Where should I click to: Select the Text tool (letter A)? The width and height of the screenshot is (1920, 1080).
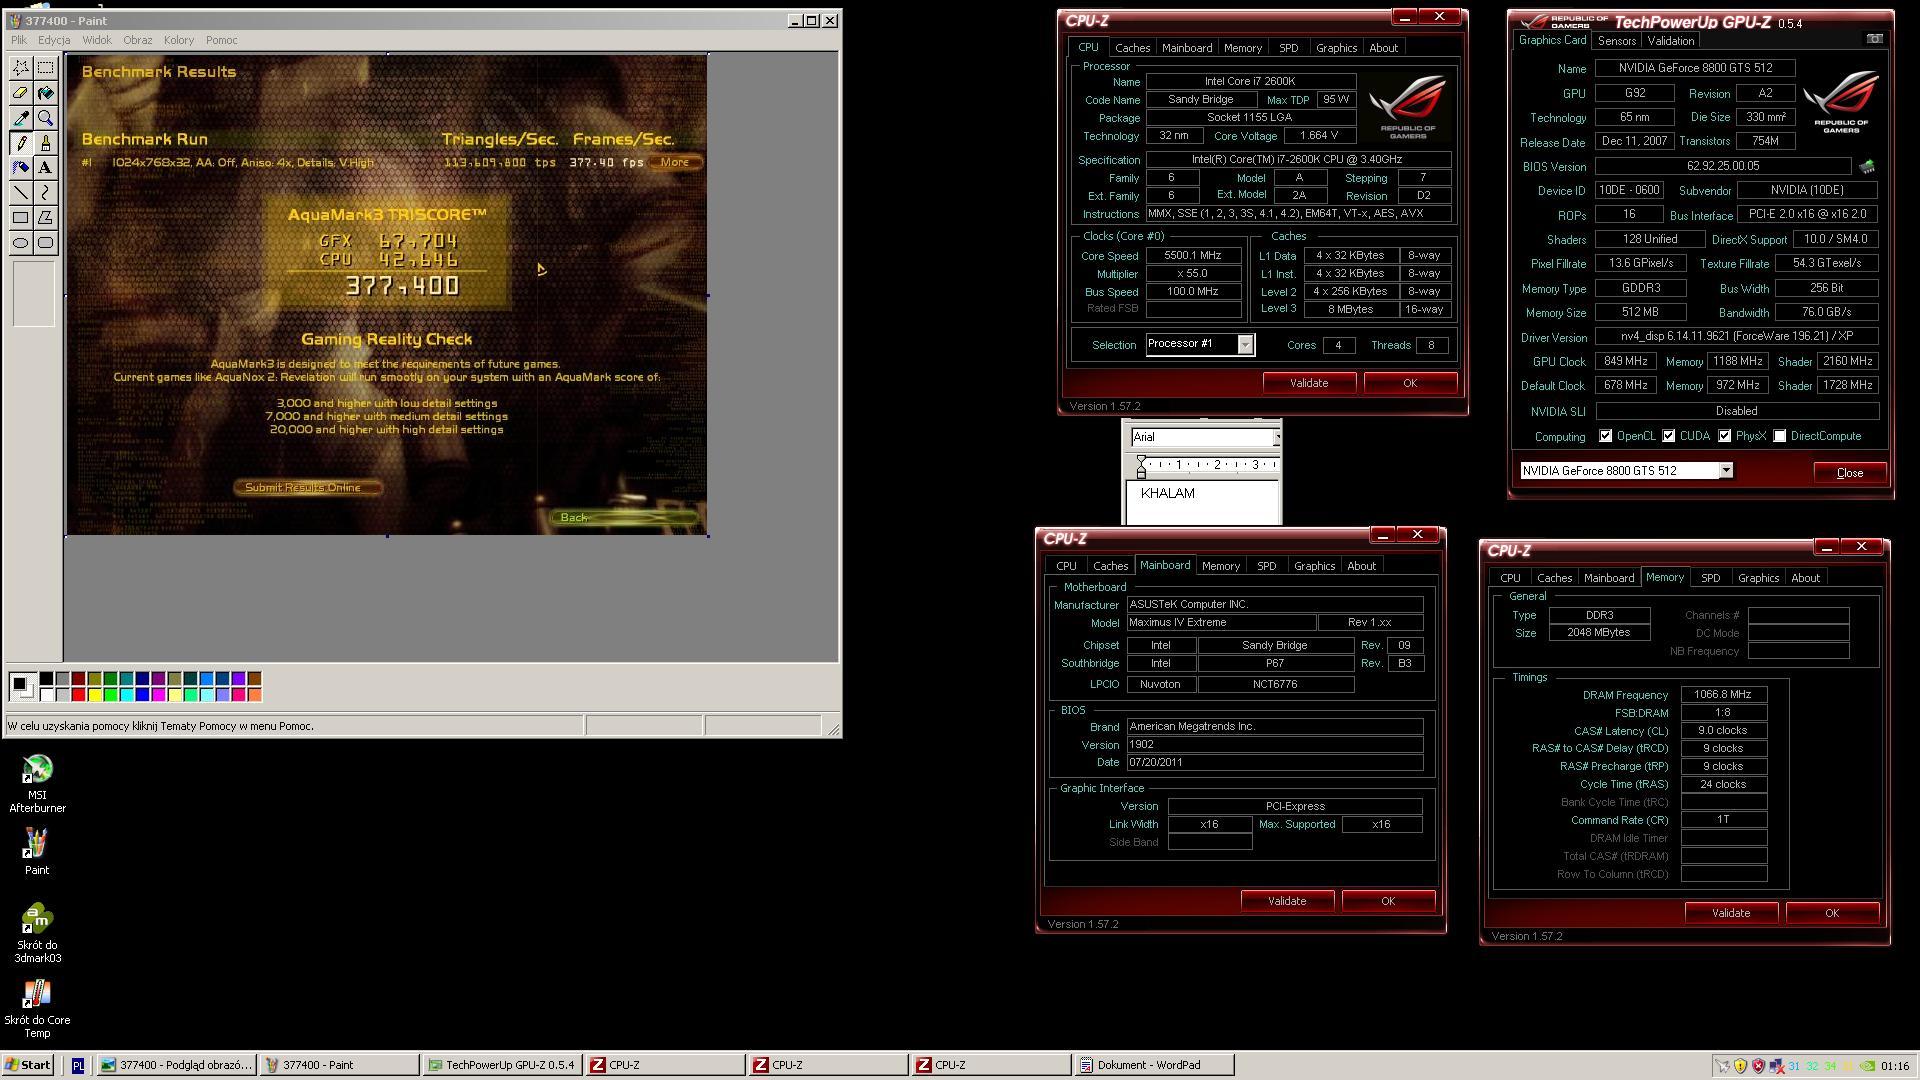(x=46, y=168)
